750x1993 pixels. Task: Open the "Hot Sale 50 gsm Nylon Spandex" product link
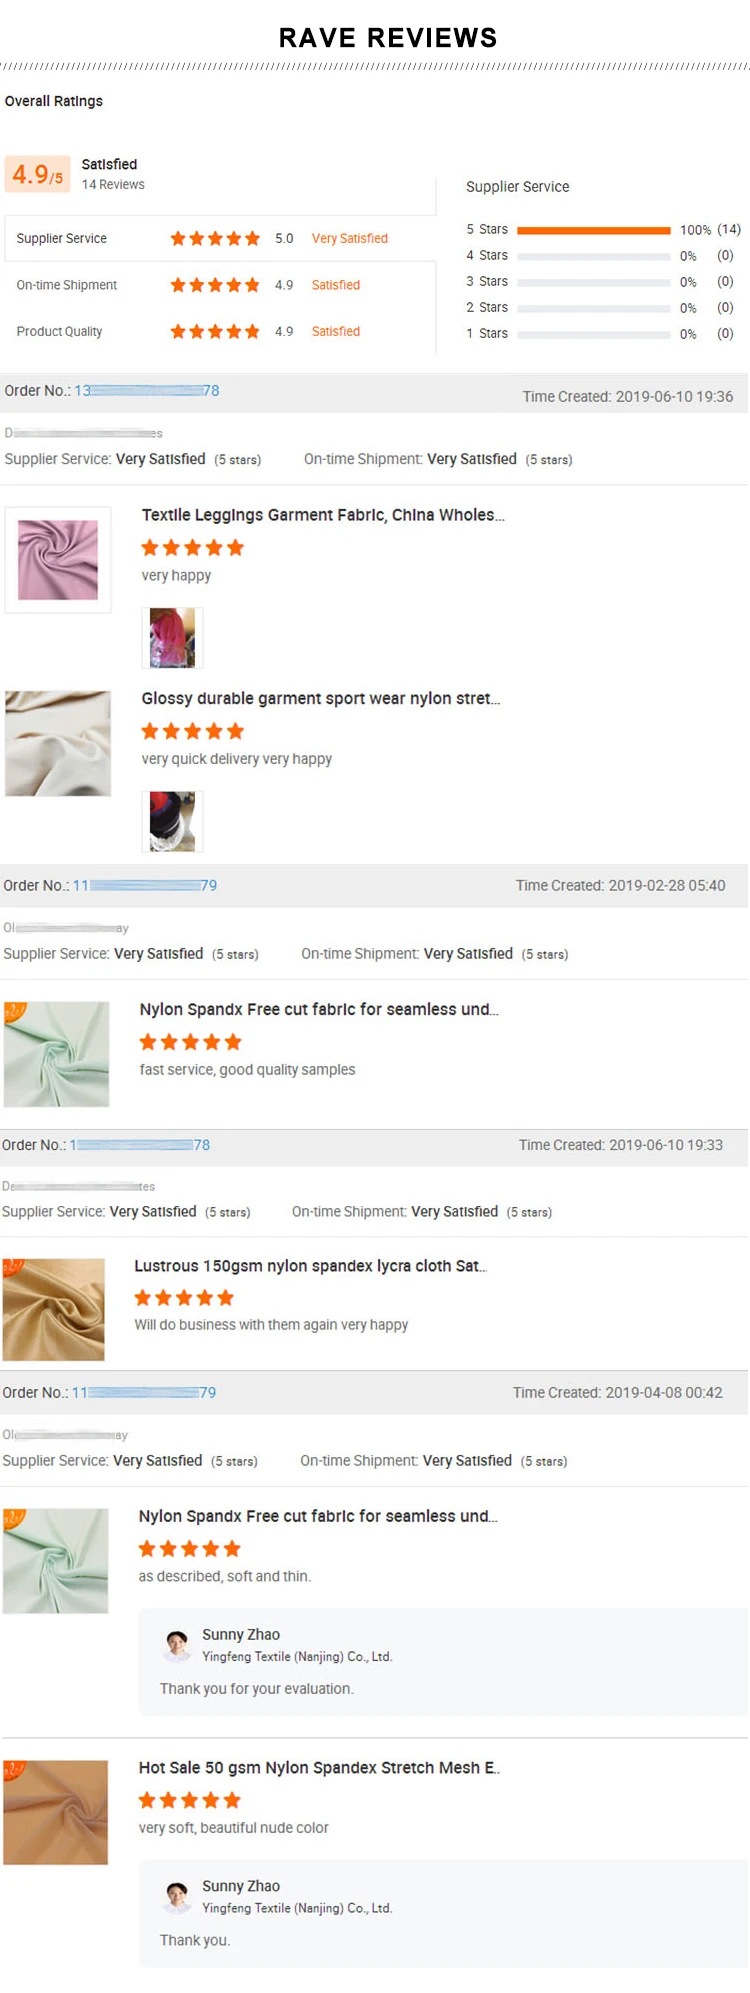pos(319,1767)
